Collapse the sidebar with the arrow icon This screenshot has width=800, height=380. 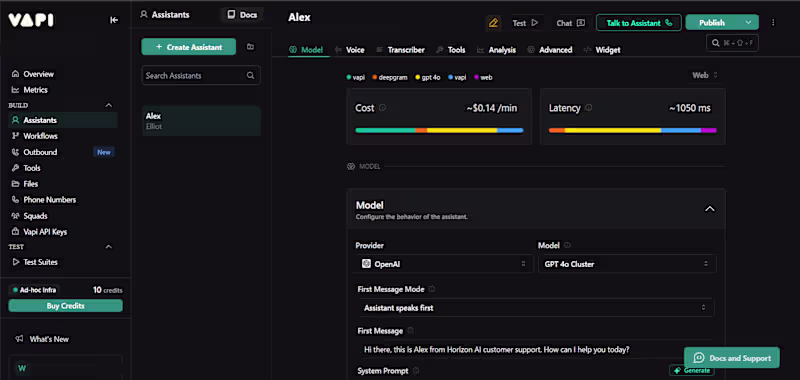tap(114, 20)
